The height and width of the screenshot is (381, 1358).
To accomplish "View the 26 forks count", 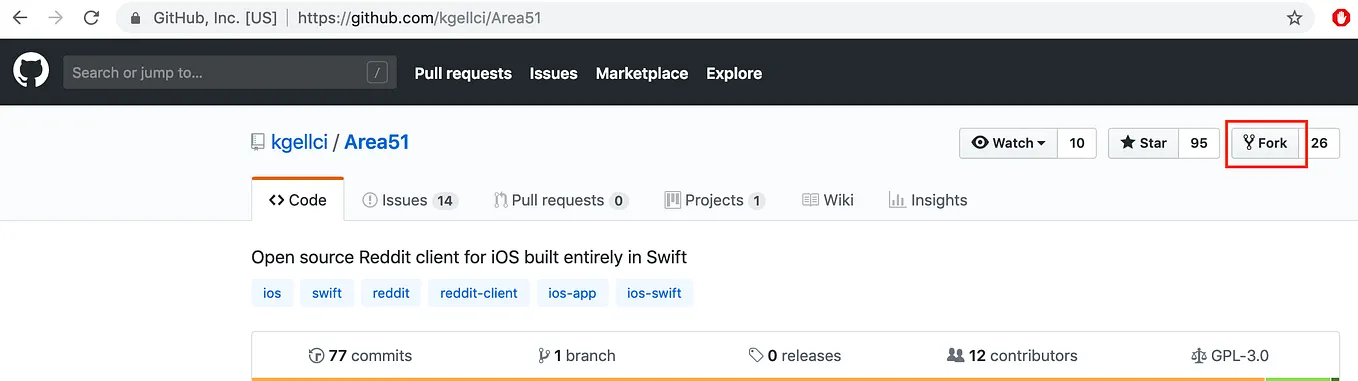I will click(1319, 143).
